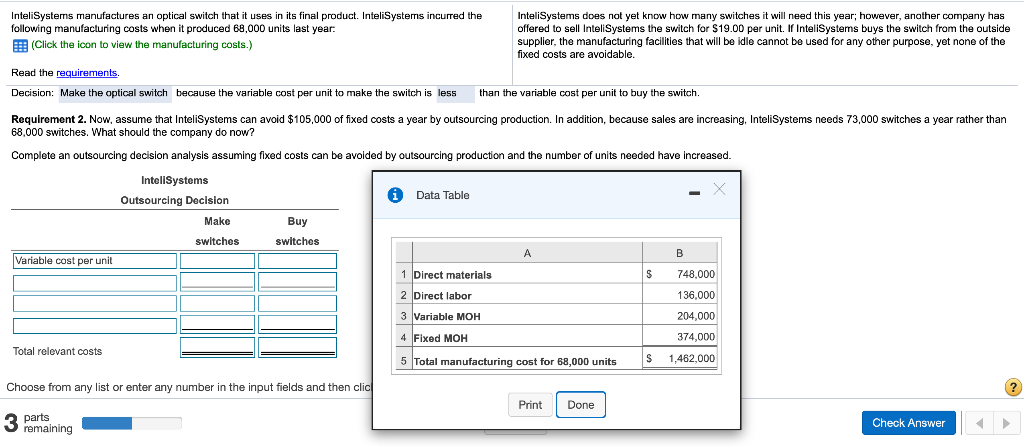
Task: Open the manufacturing costs table icon
Action: pos(18,45)
